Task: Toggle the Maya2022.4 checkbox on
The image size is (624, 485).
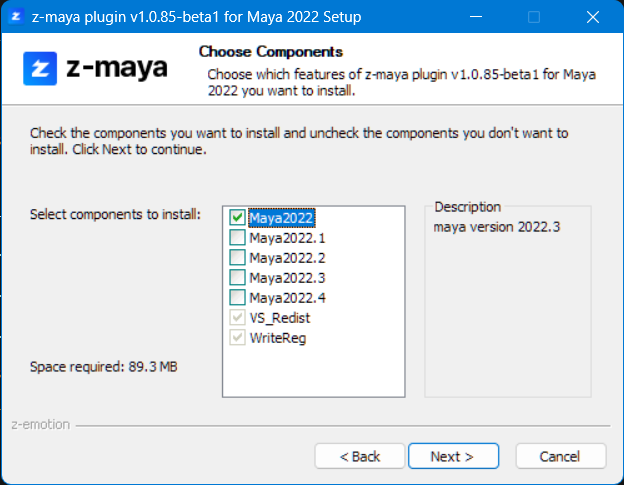Action: [x=237, y=297]
